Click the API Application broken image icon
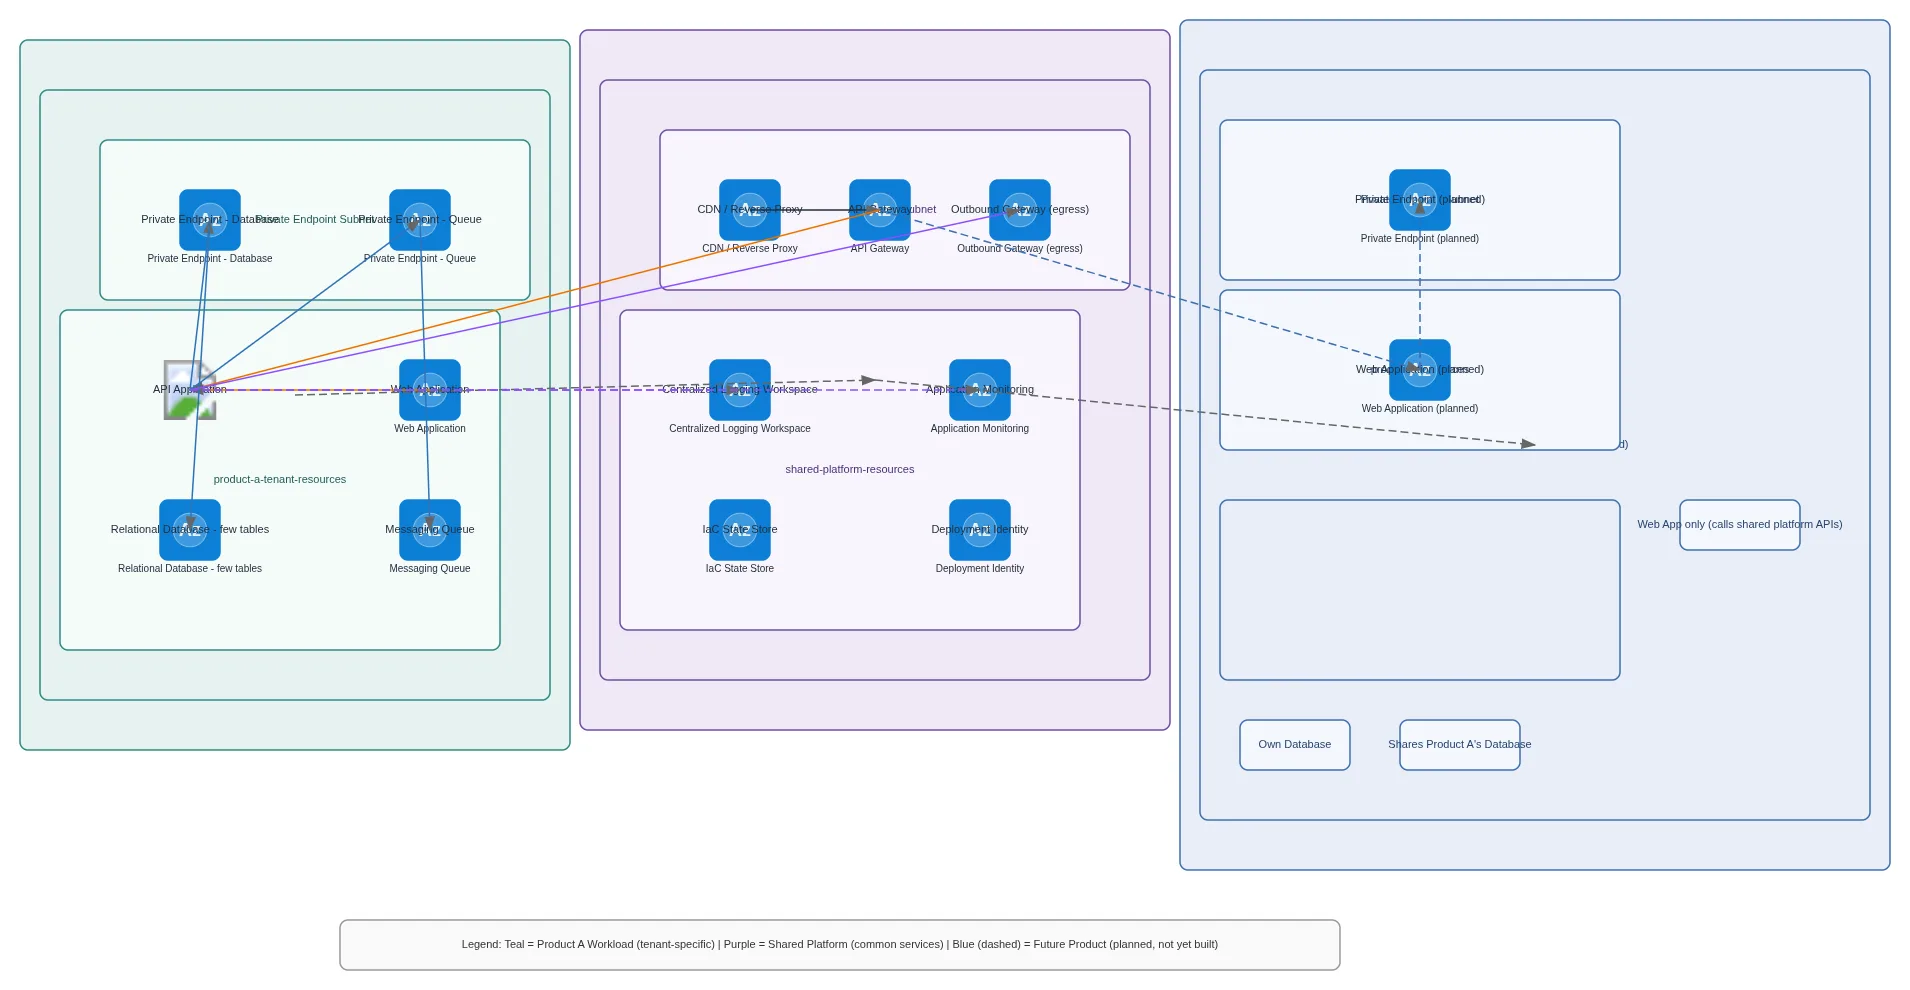The image size is (1910, 990). pyautogui.click(x=190, y=390)
